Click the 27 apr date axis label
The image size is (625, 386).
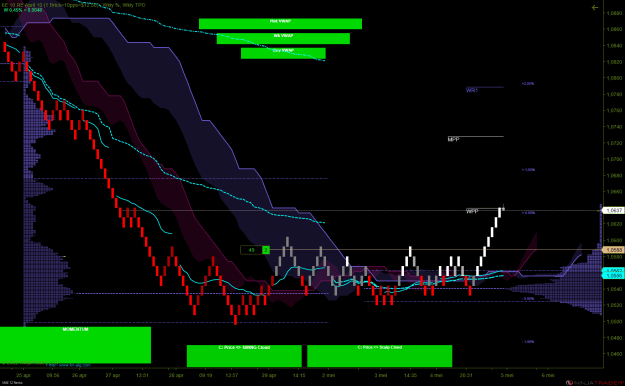[x=113, y=375]
